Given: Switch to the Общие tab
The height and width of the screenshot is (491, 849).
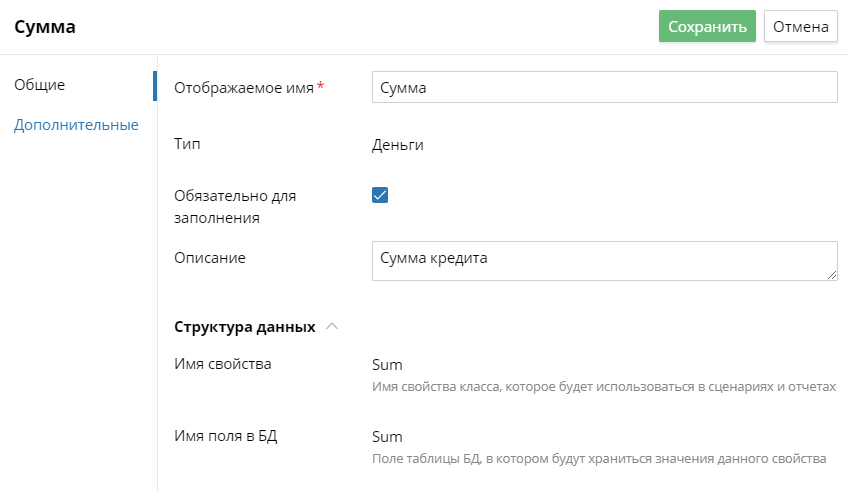Looking at the screenshot, I should tap(40, 85).
